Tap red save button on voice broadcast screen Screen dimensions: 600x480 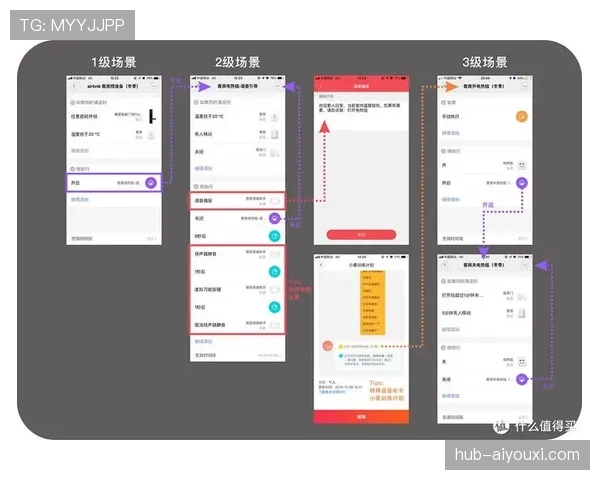click(361, 235)
